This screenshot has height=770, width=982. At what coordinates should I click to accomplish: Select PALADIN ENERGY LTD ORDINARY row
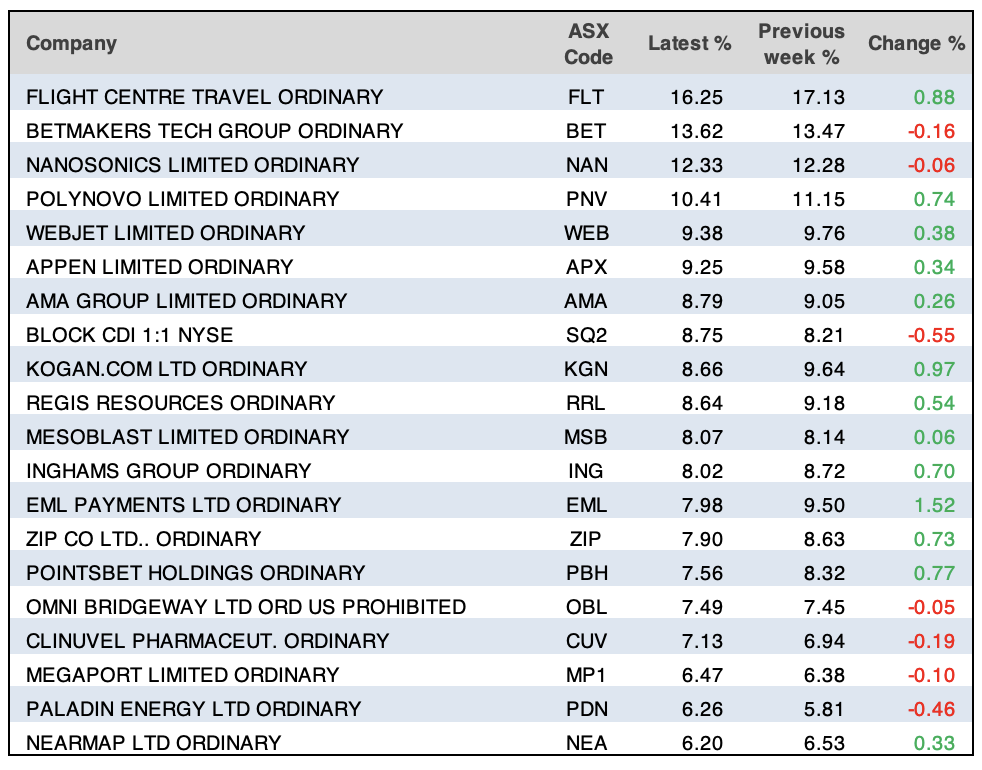pyautogui.click(x=193, y=709)
